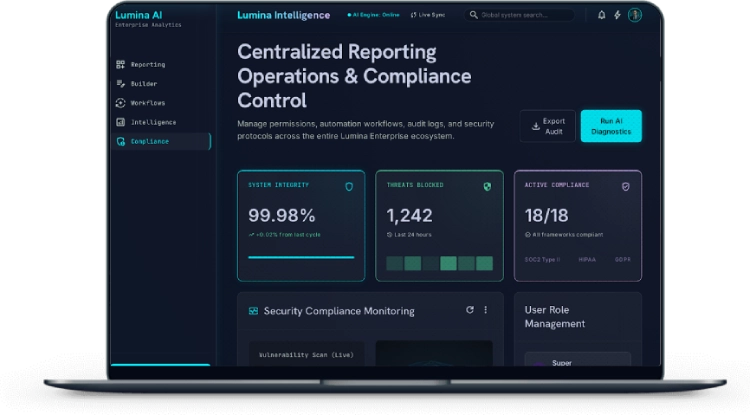
Task: Open Intelligence in the sidebar
Action: click(x=161, y=122)
